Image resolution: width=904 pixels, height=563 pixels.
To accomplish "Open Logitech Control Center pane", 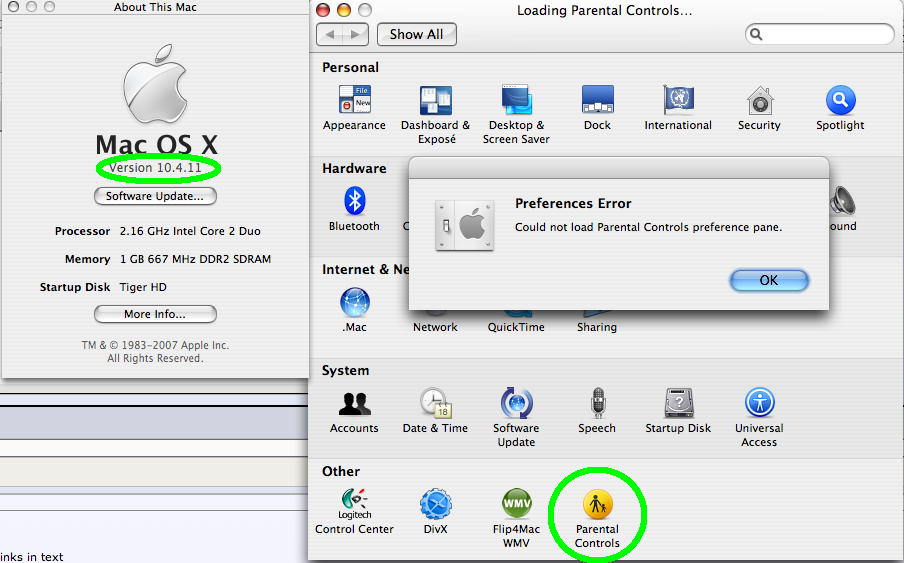I will click(354, 512).
